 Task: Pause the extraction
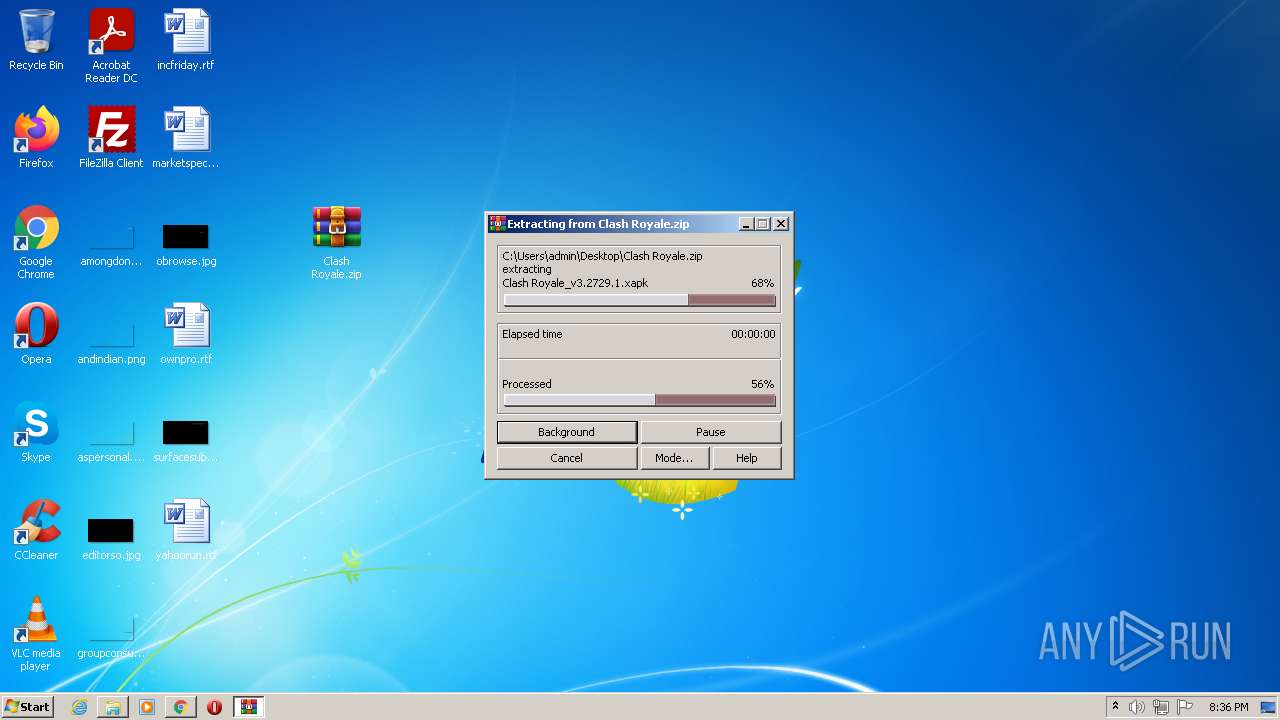point(710,432)
